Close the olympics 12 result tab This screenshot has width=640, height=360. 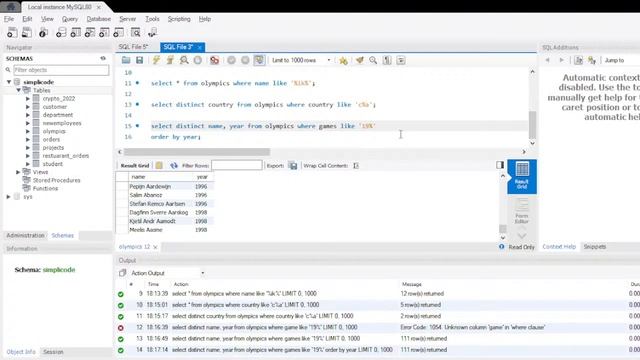pos(155,247)
